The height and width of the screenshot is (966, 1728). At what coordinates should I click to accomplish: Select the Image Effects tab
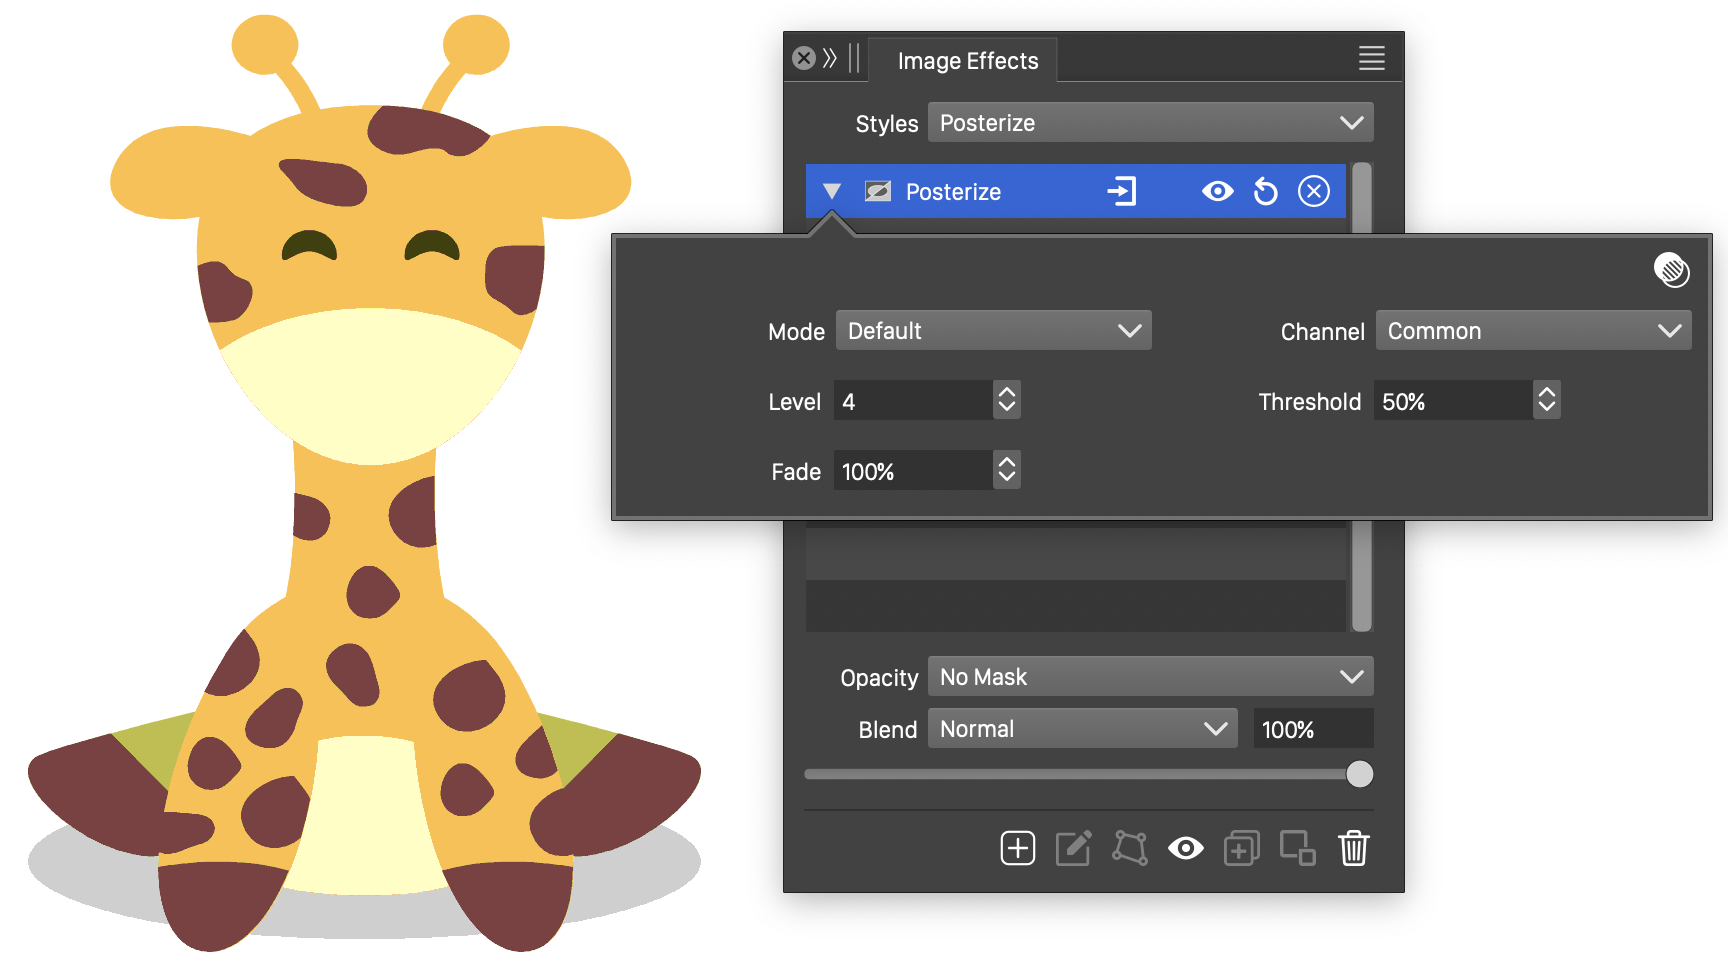[x=967, y=61]
